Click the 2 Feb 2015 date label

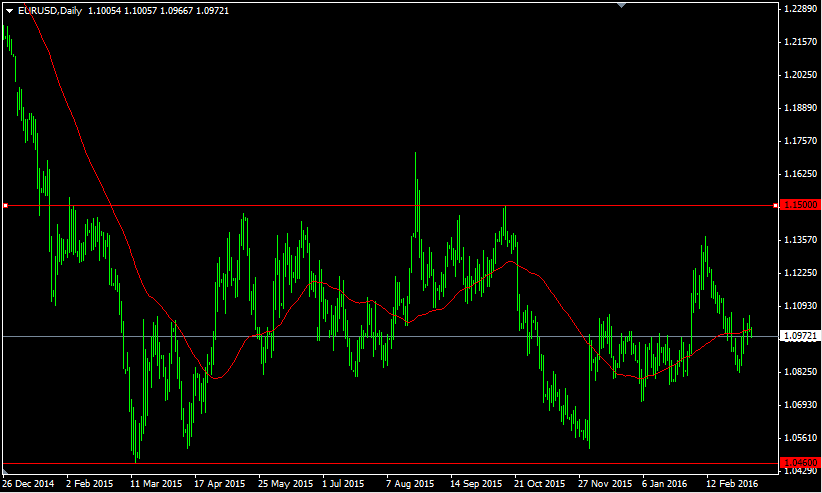(x=90, y=484)
